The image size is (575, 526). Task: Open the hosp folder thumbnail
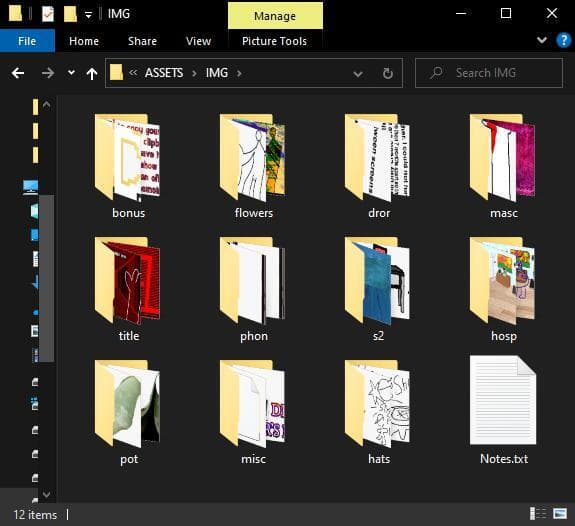502,281
